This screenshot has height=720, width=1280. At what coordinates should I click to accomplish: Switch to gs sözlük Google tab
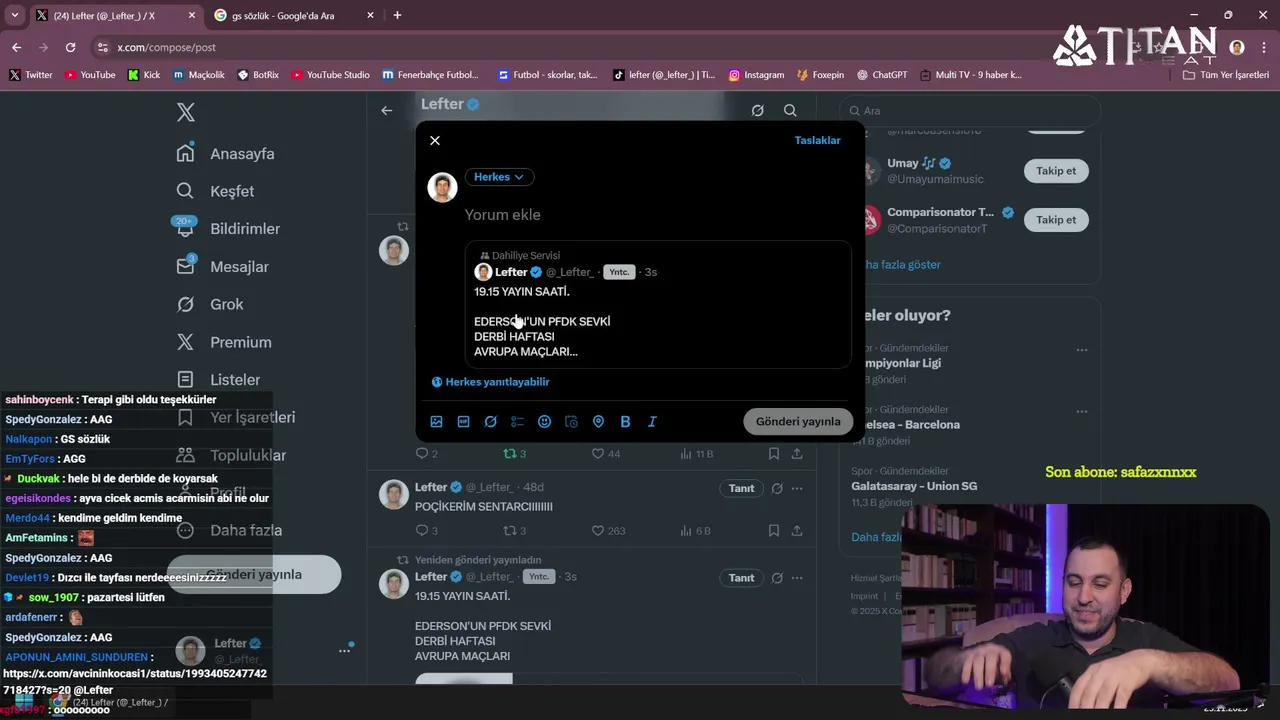pos(291,16)
